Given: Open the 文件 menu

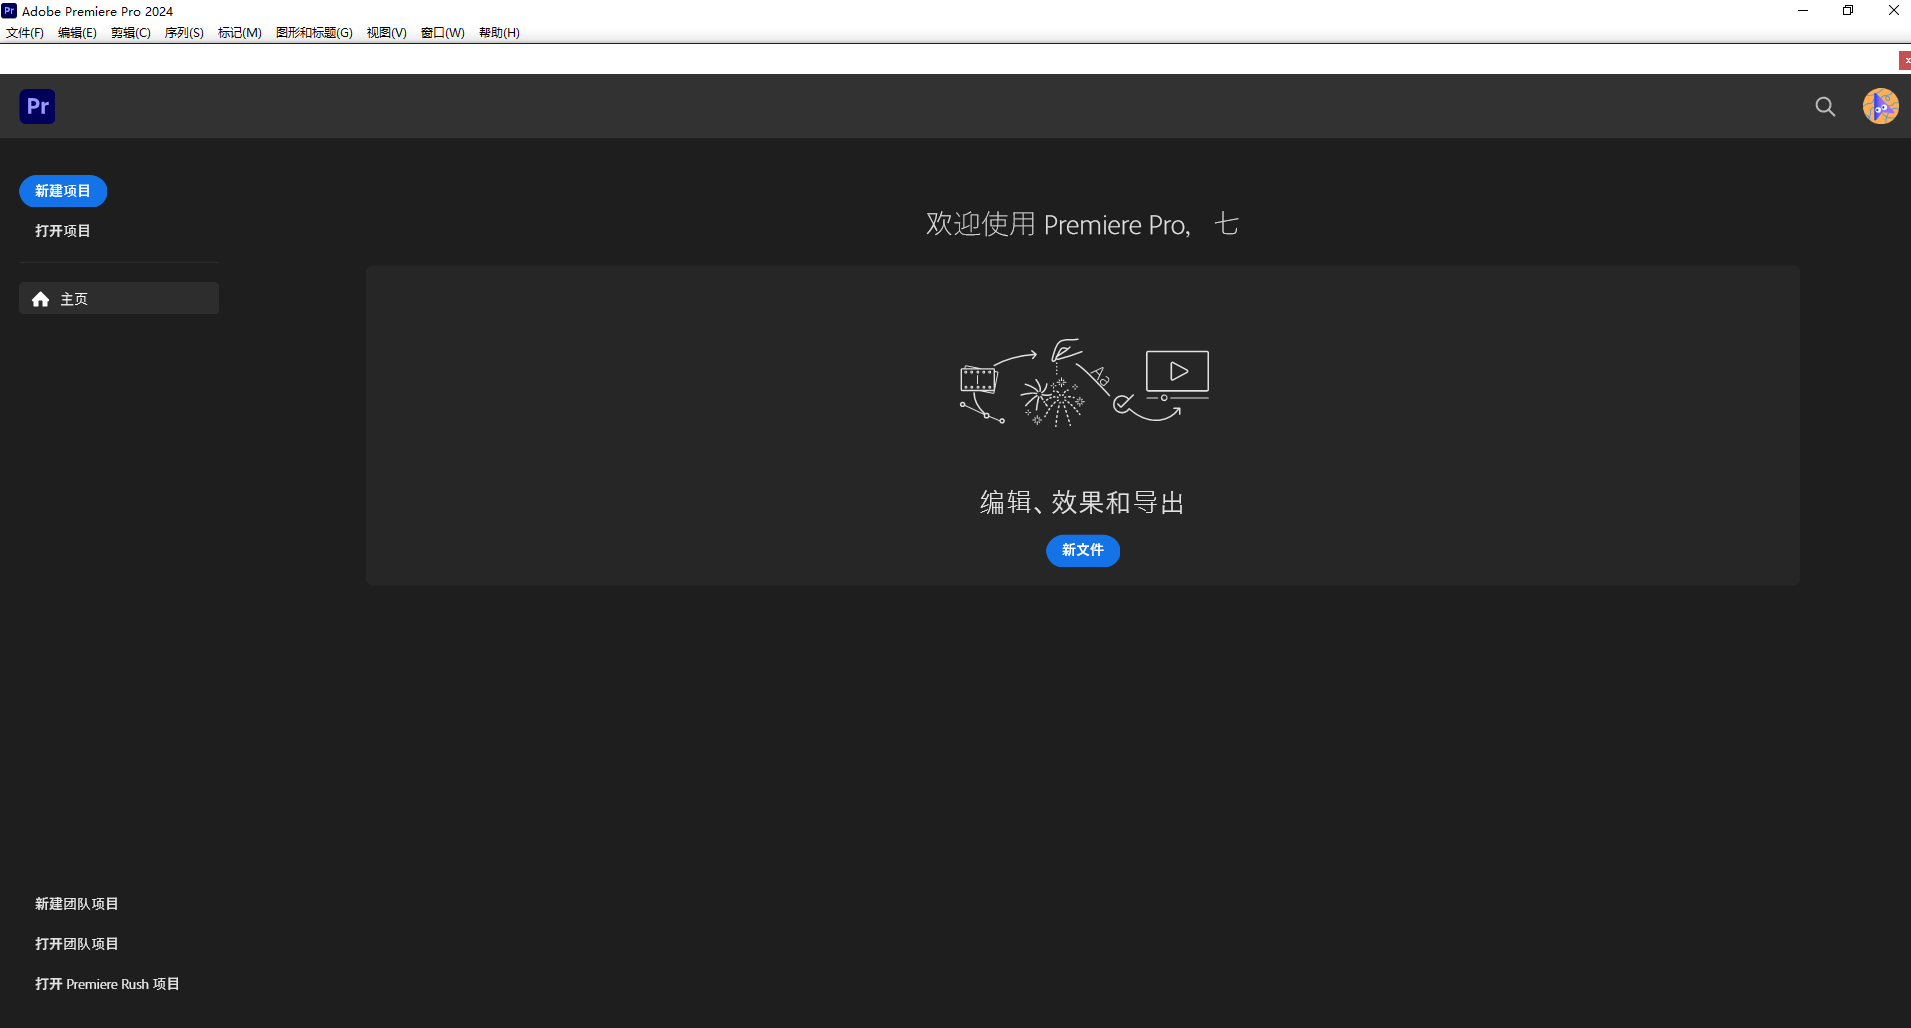Looking at the screenshot, I should click(25, 32).
